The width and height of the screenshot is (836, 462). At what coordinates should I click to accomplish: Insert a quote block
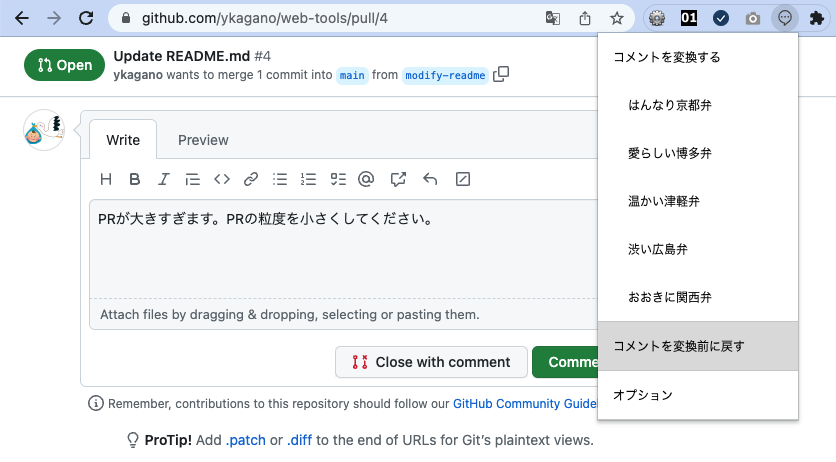pyautogui.click(x=192, y=179)
